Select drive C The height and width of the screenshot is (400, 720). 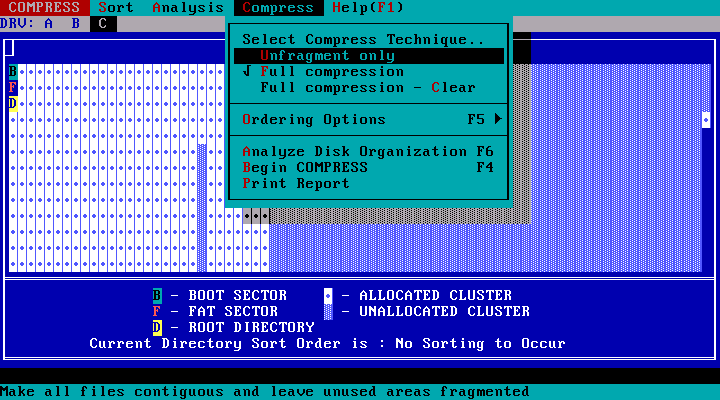103,24
